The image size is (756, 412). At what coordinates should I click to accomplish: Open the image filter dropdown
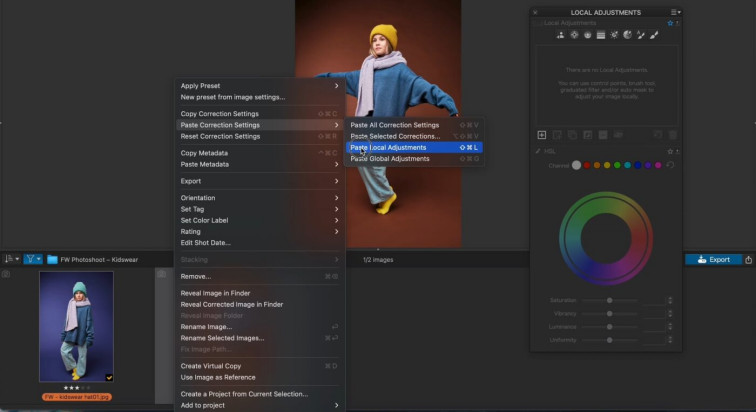click(x=33, y=259)
